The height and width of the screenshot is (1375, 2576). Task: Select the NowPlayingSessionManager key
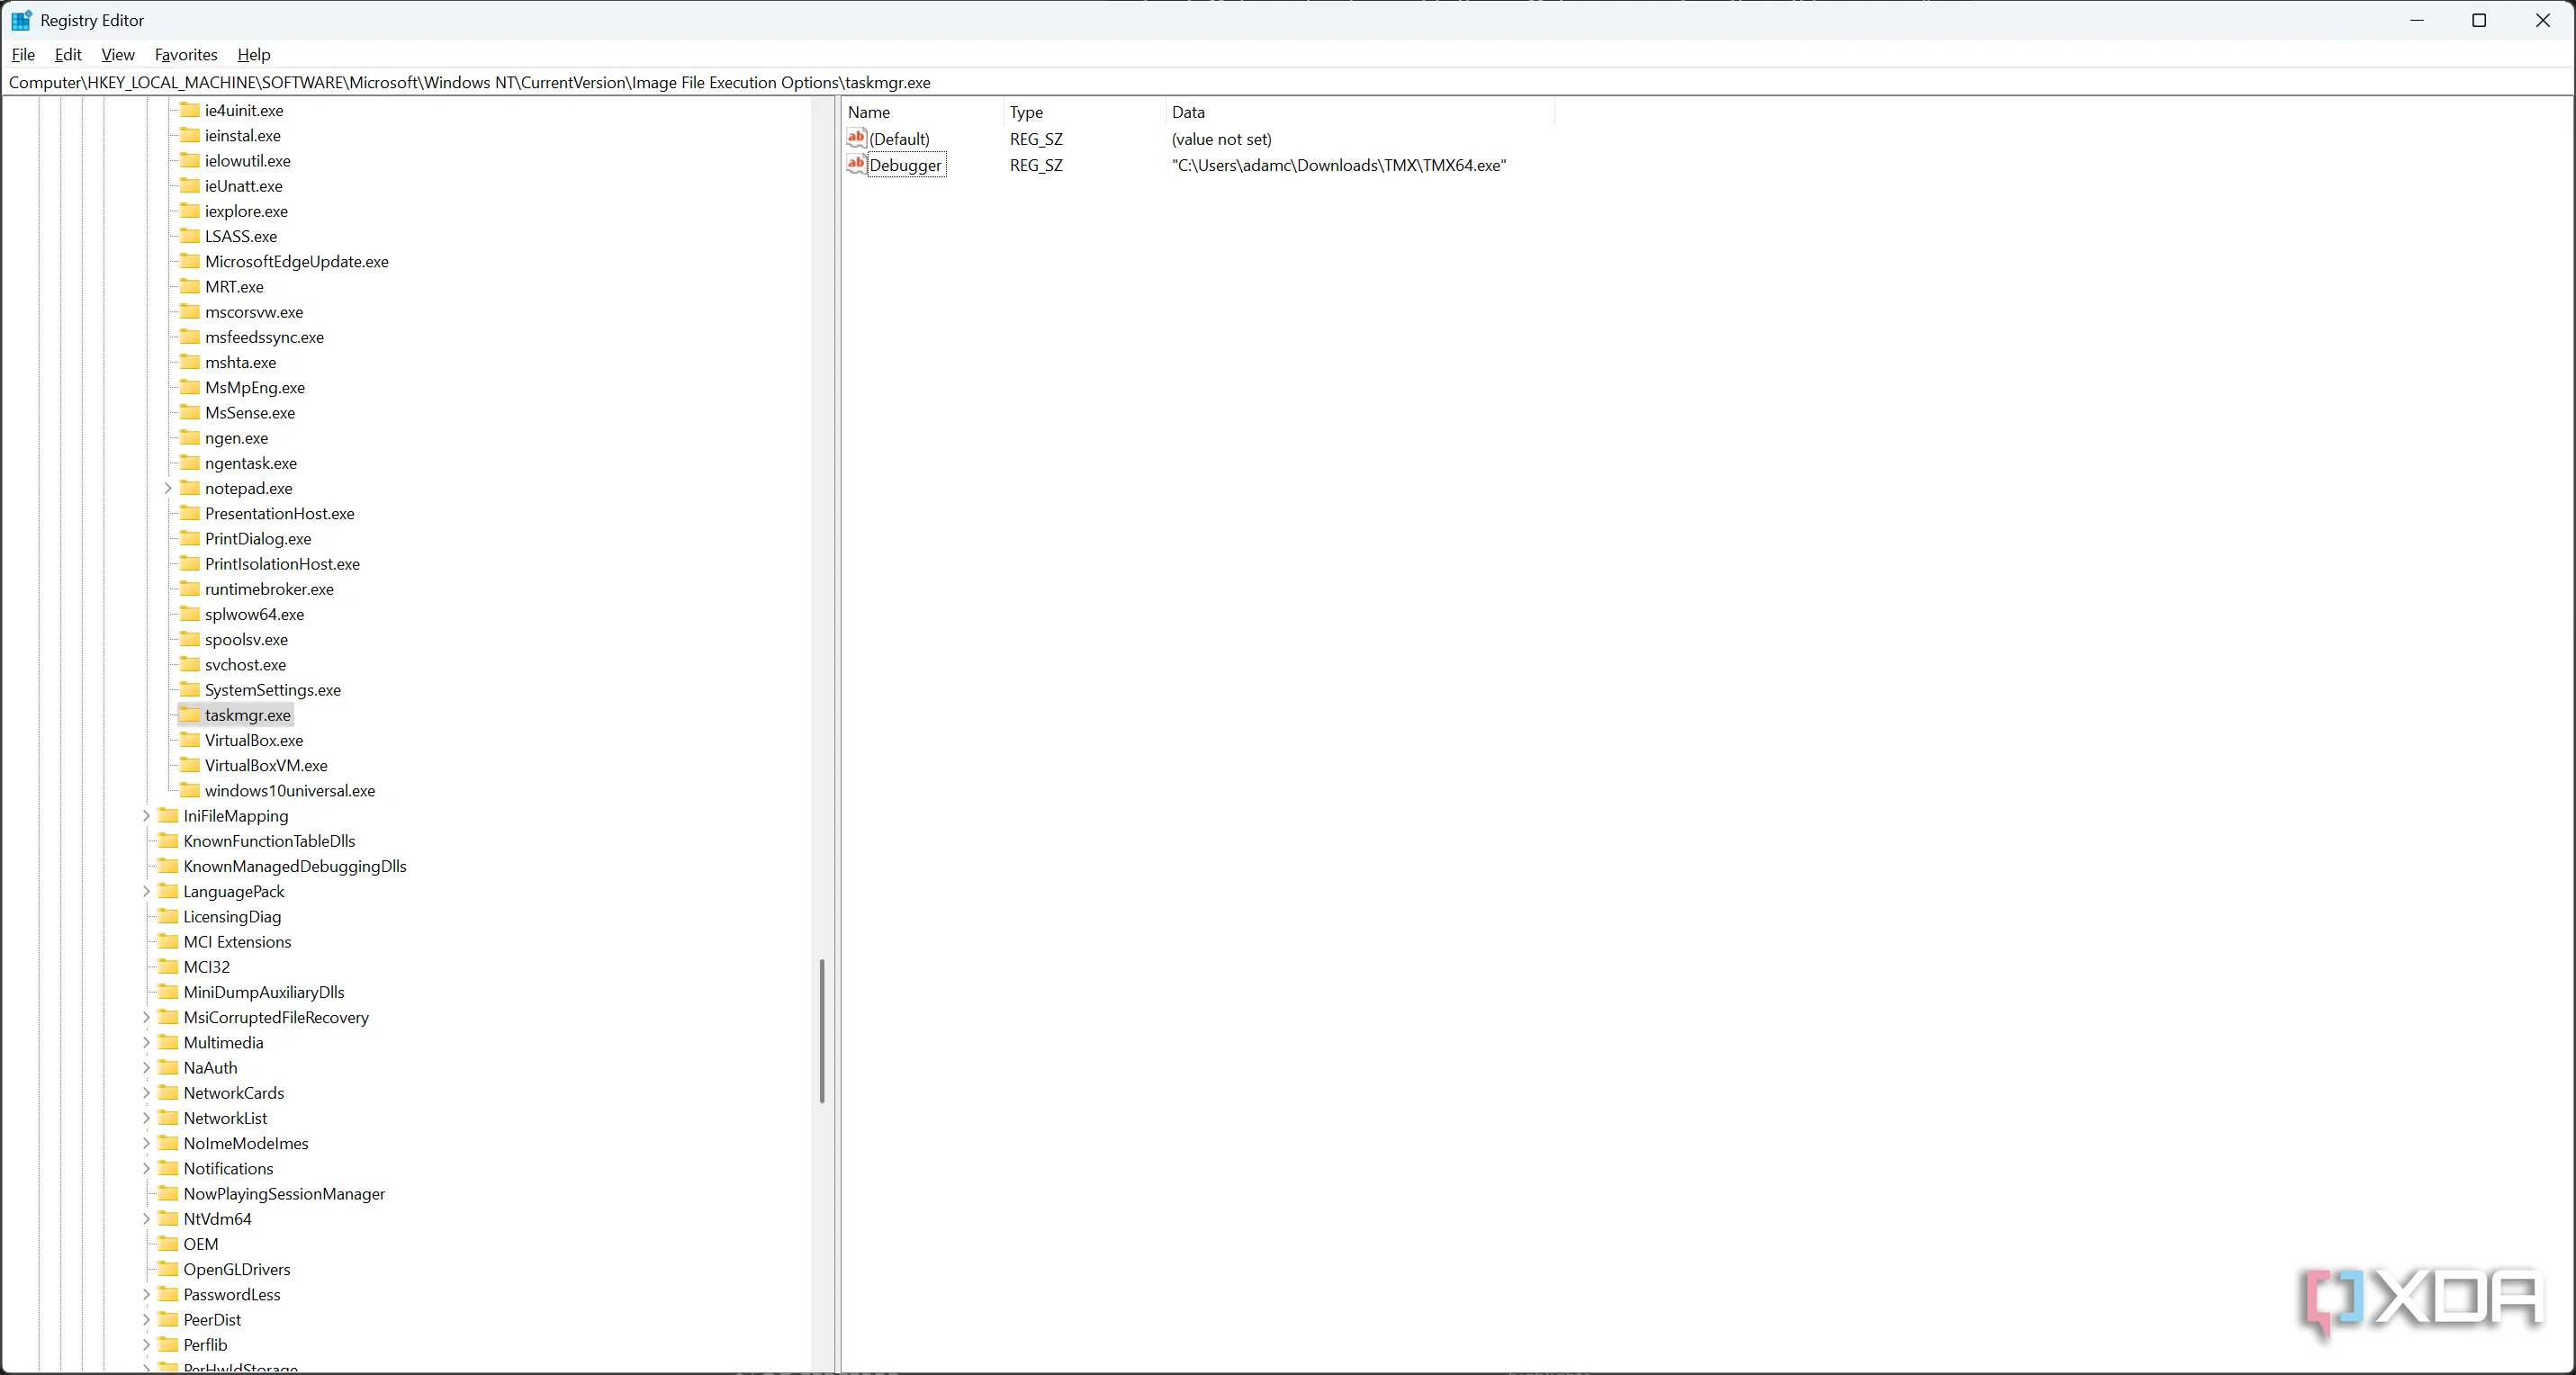(x=284, y=1194)
